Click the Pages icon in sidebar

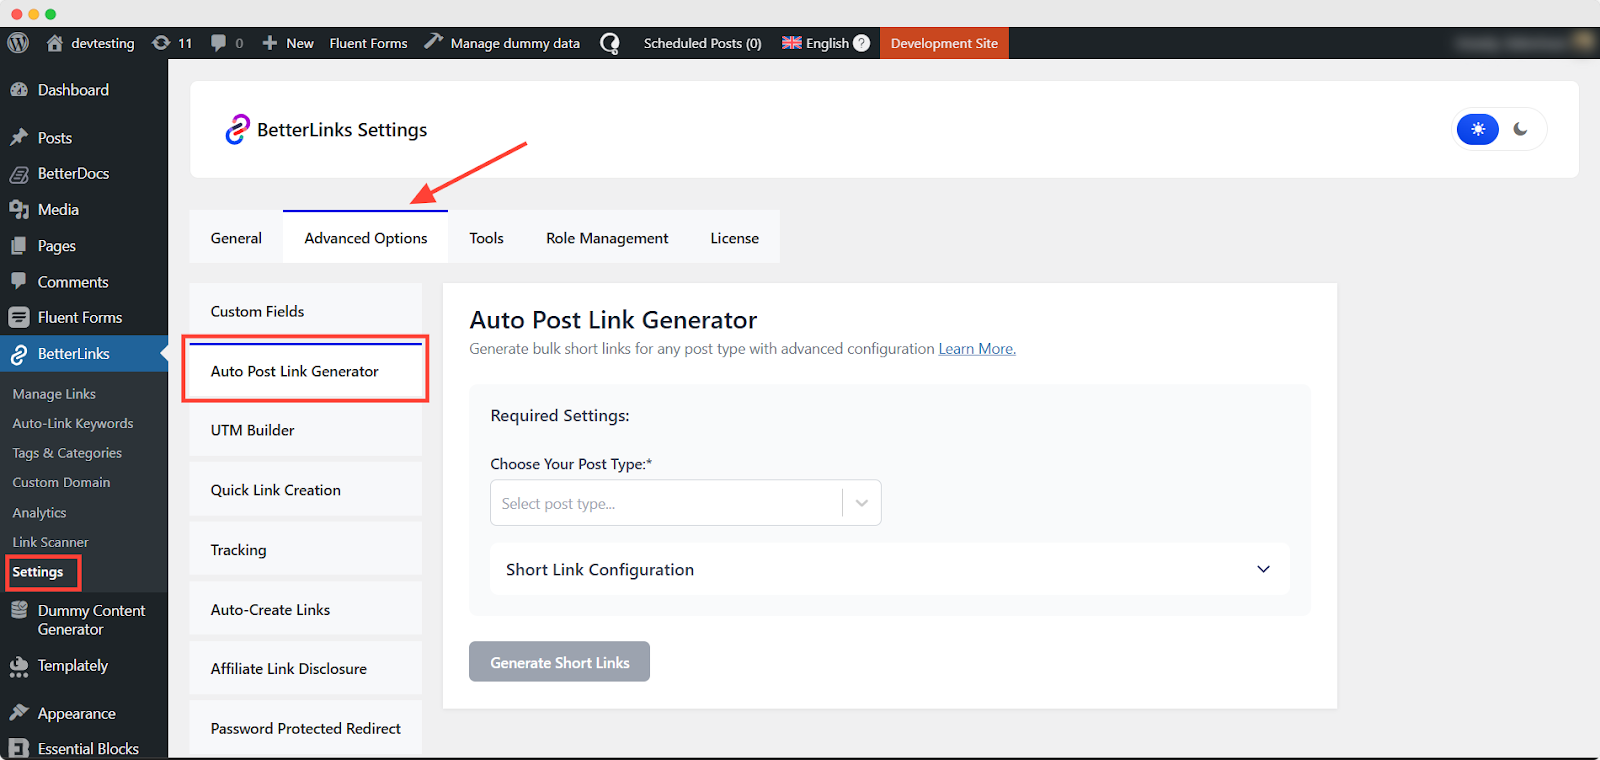point(19,246)
